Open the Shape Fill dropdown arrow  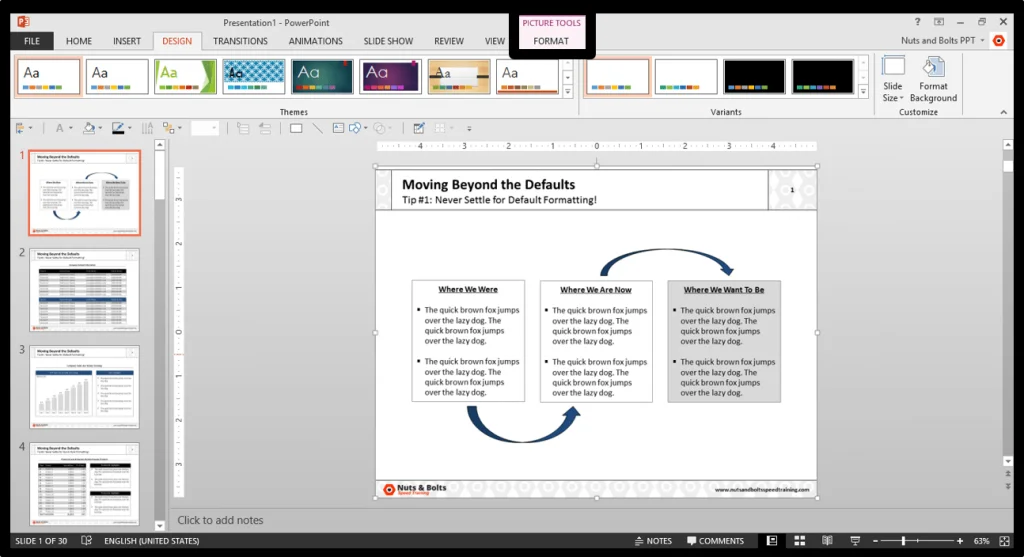[100, 128]
